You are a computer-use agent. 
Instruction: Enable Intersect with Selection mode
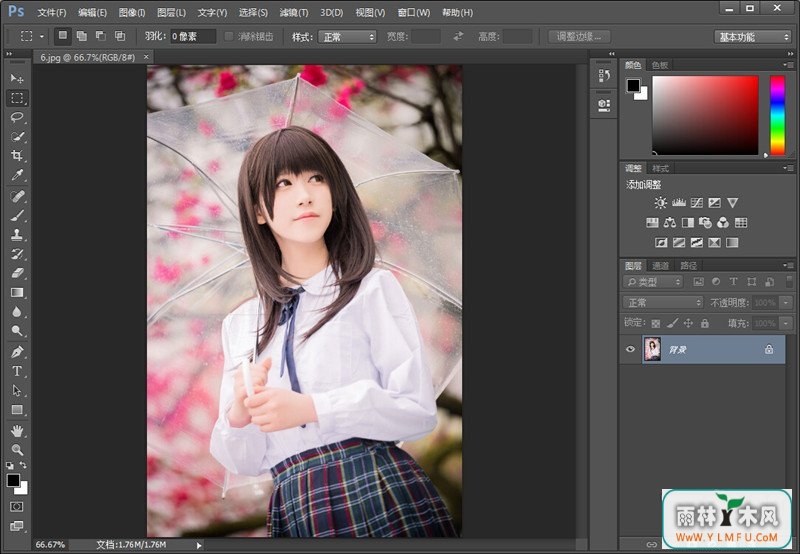120,36
